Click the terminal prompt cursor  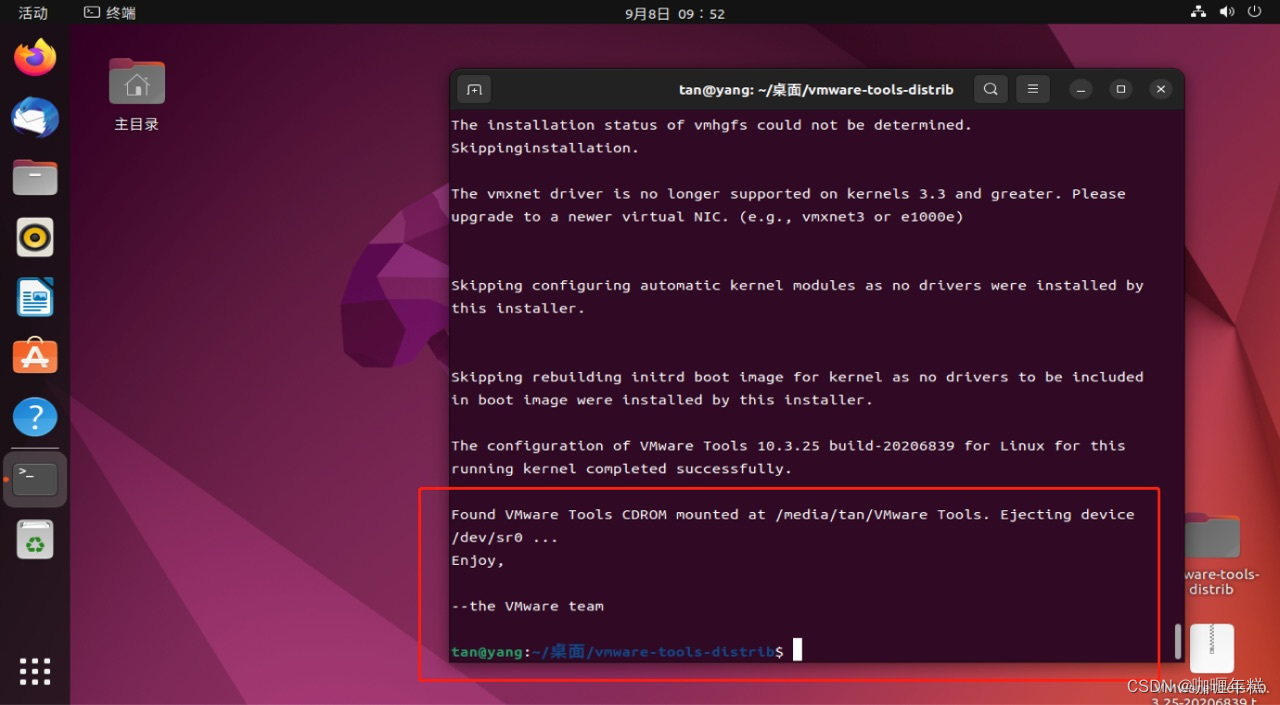[x=797, y=651]
